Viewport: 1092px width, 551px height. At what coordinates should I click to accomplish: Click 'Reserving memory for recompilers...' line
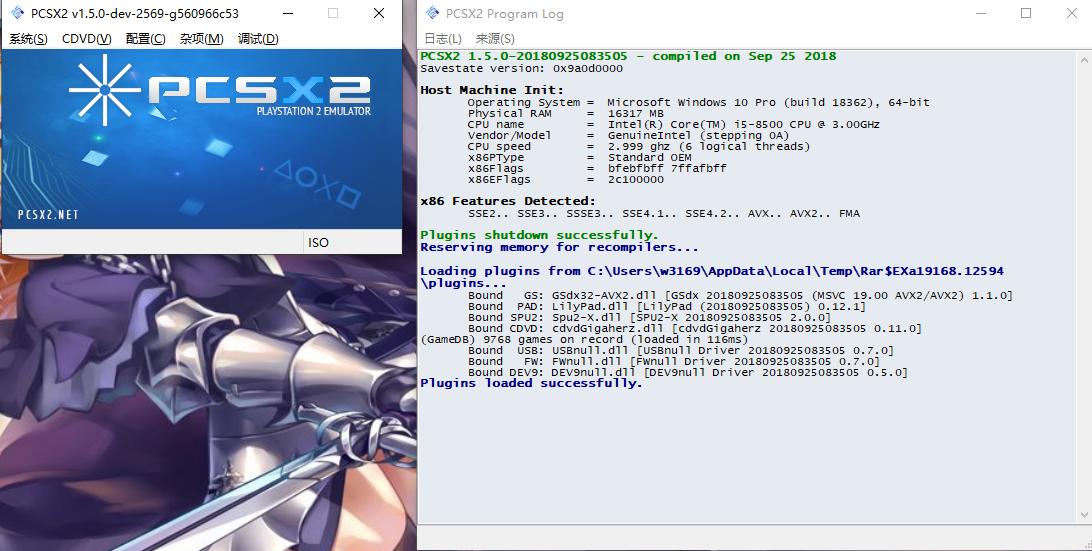[559, 247]
